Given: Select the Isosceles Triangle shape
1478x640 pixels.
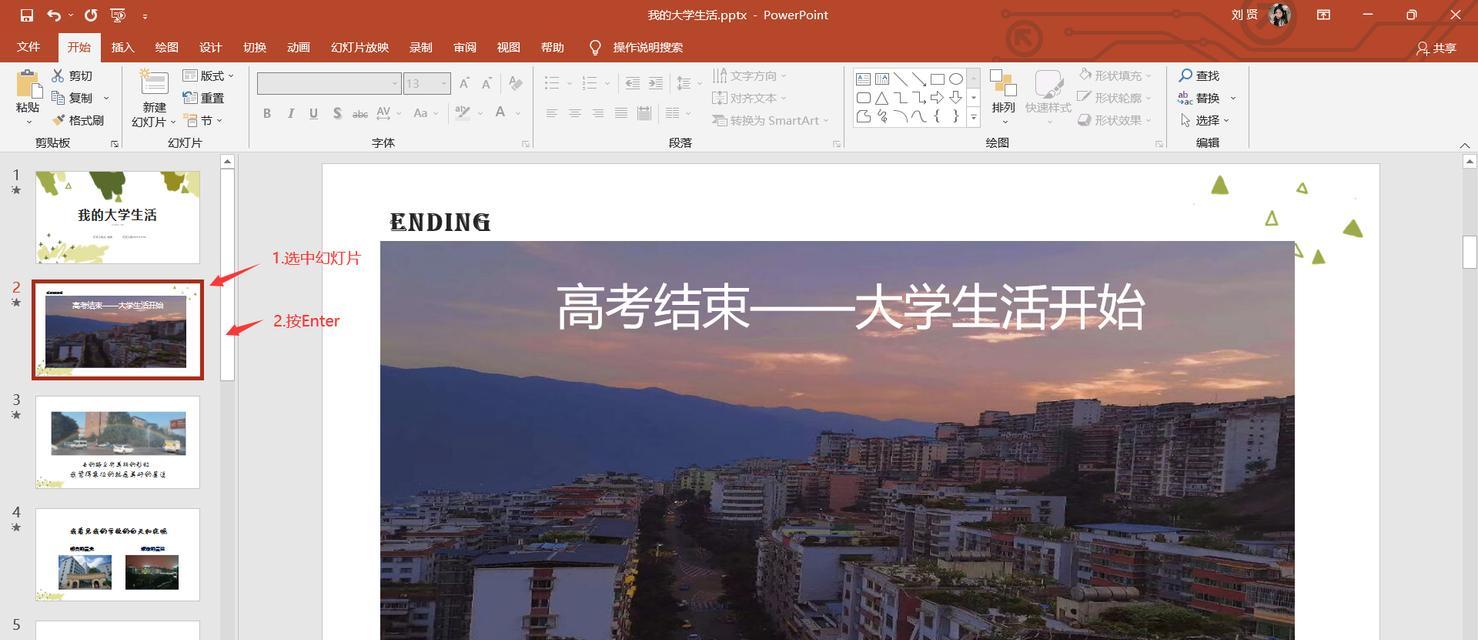Looking at the screenshot, I should click(x=882, y=98).
